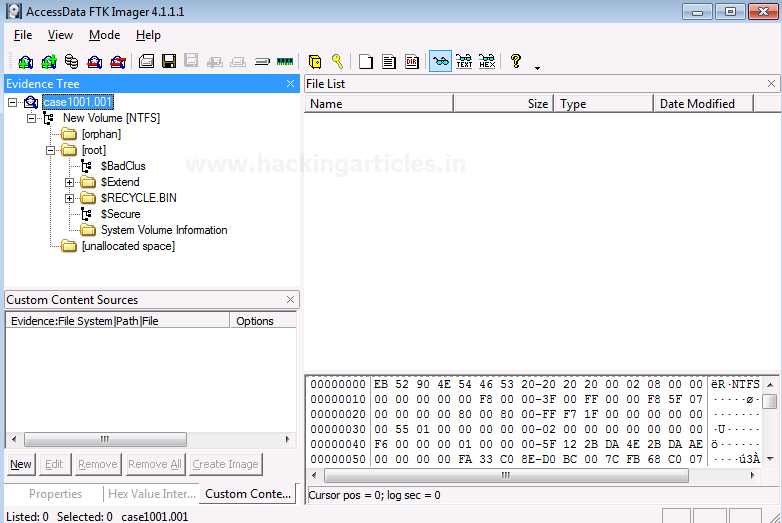Click greyed Create Custom Content Image icon
Viewport: 782px width, 523px height.
238,62
